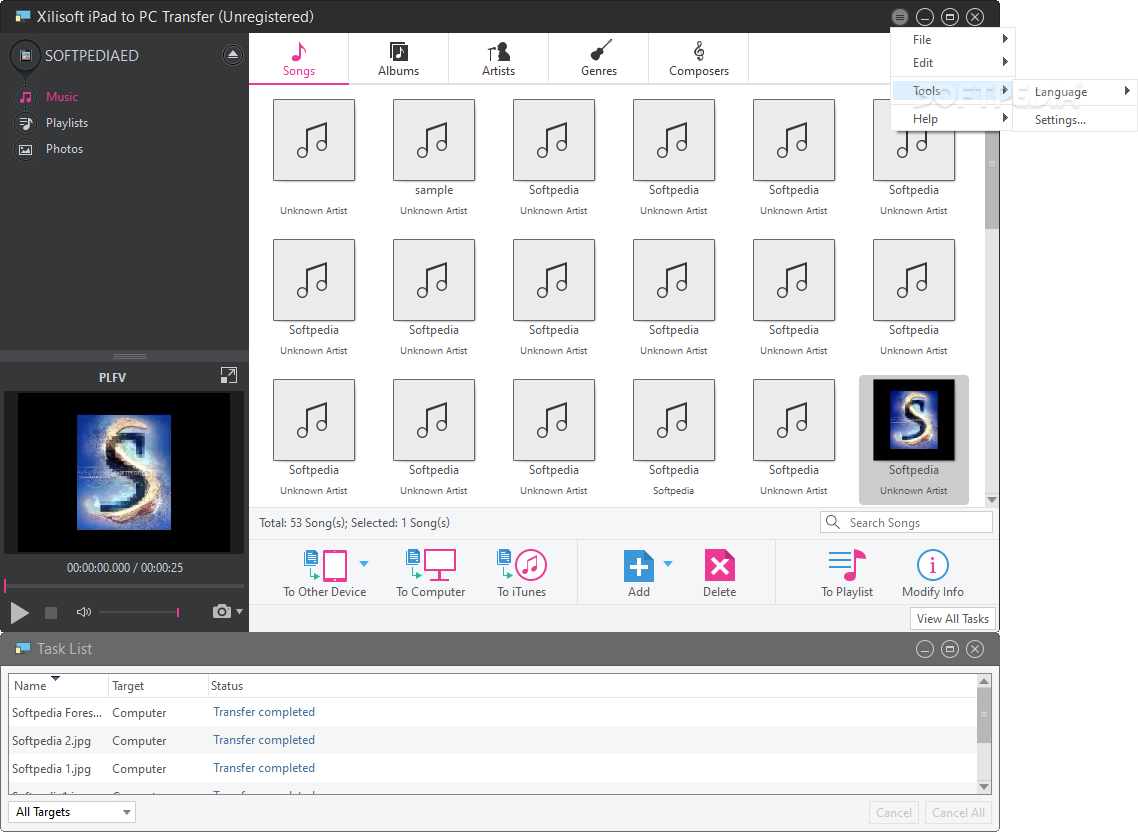
Task: Sort Task List by Status column
Action: pos(592,686)
